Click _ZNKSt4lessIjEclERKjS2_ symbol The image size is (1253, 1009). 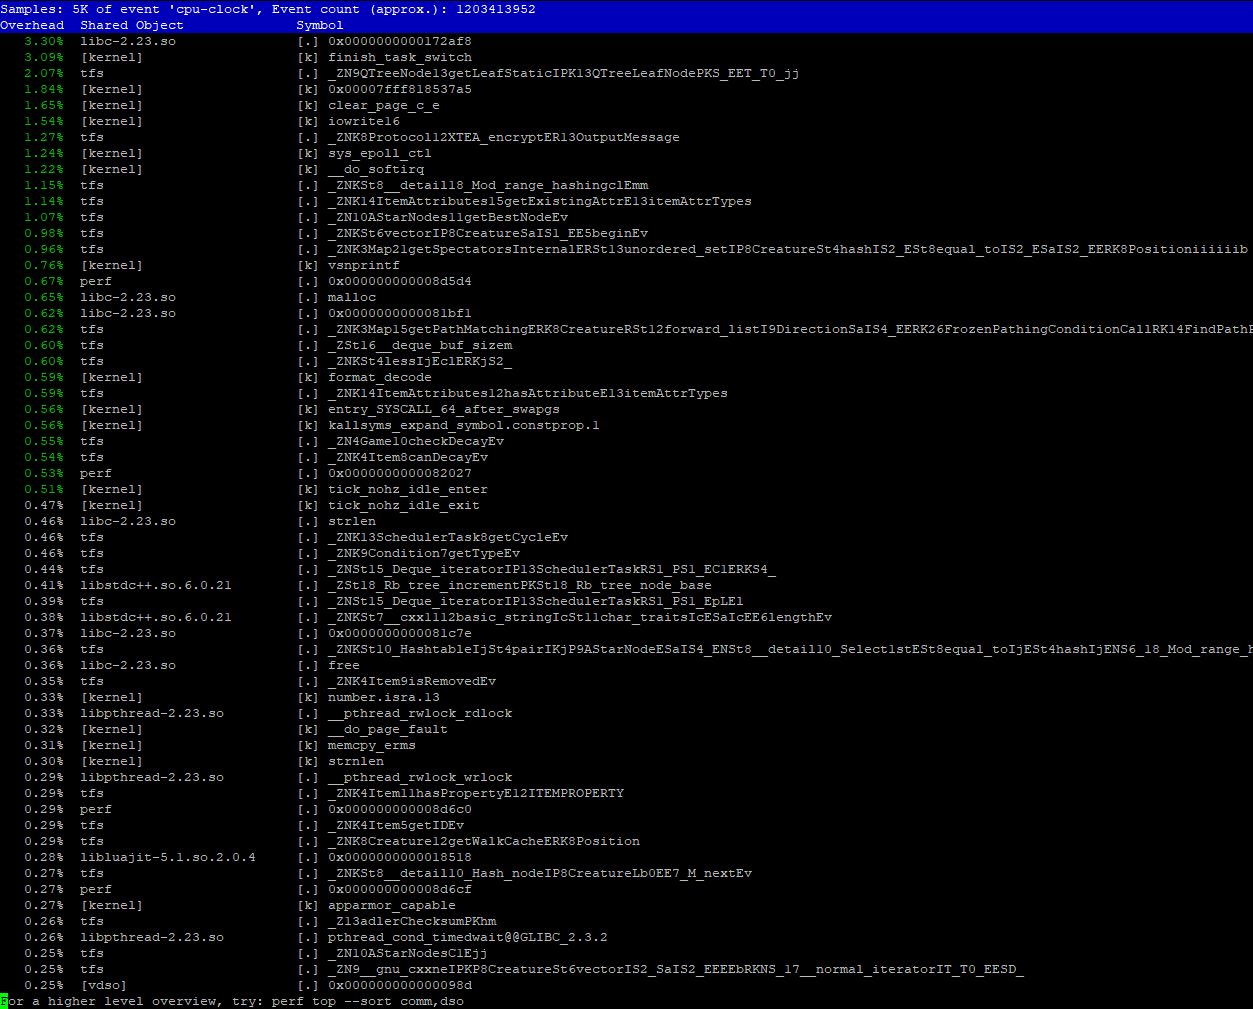tap(420, 361)
